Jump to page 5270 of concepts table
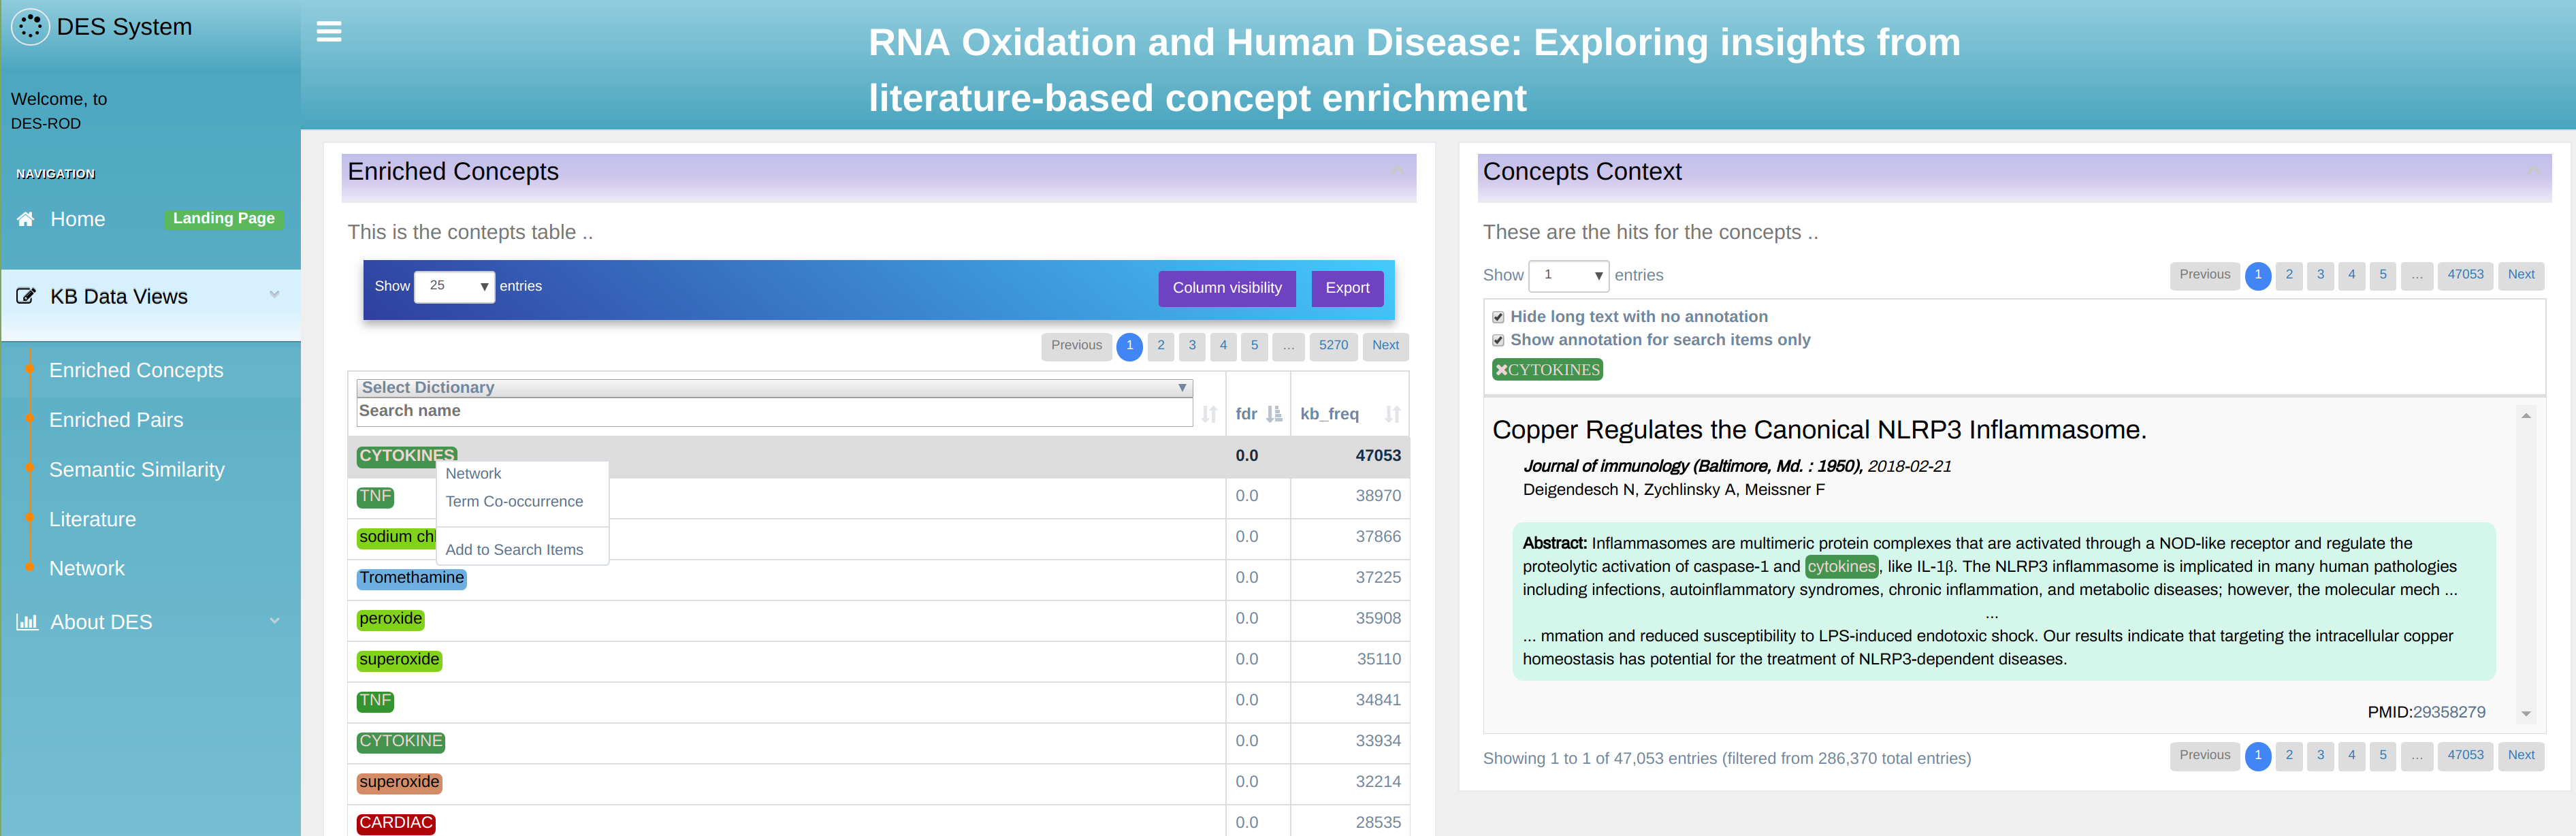The width and height of the screenshot is (2576, 836). tap(1333, 346)
